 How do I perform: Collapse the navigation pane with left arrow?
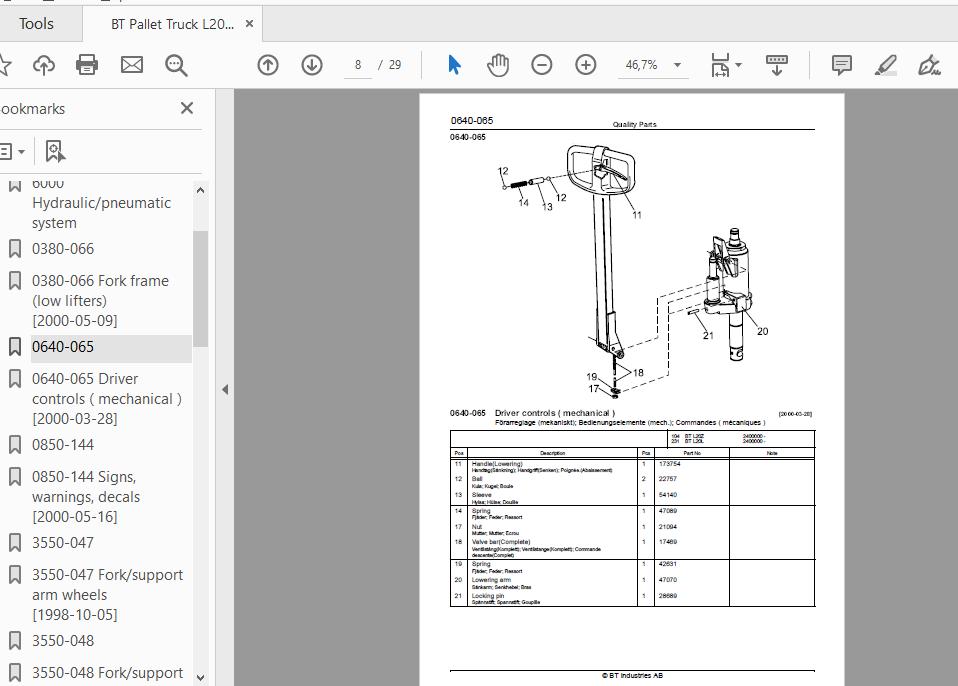225,389
